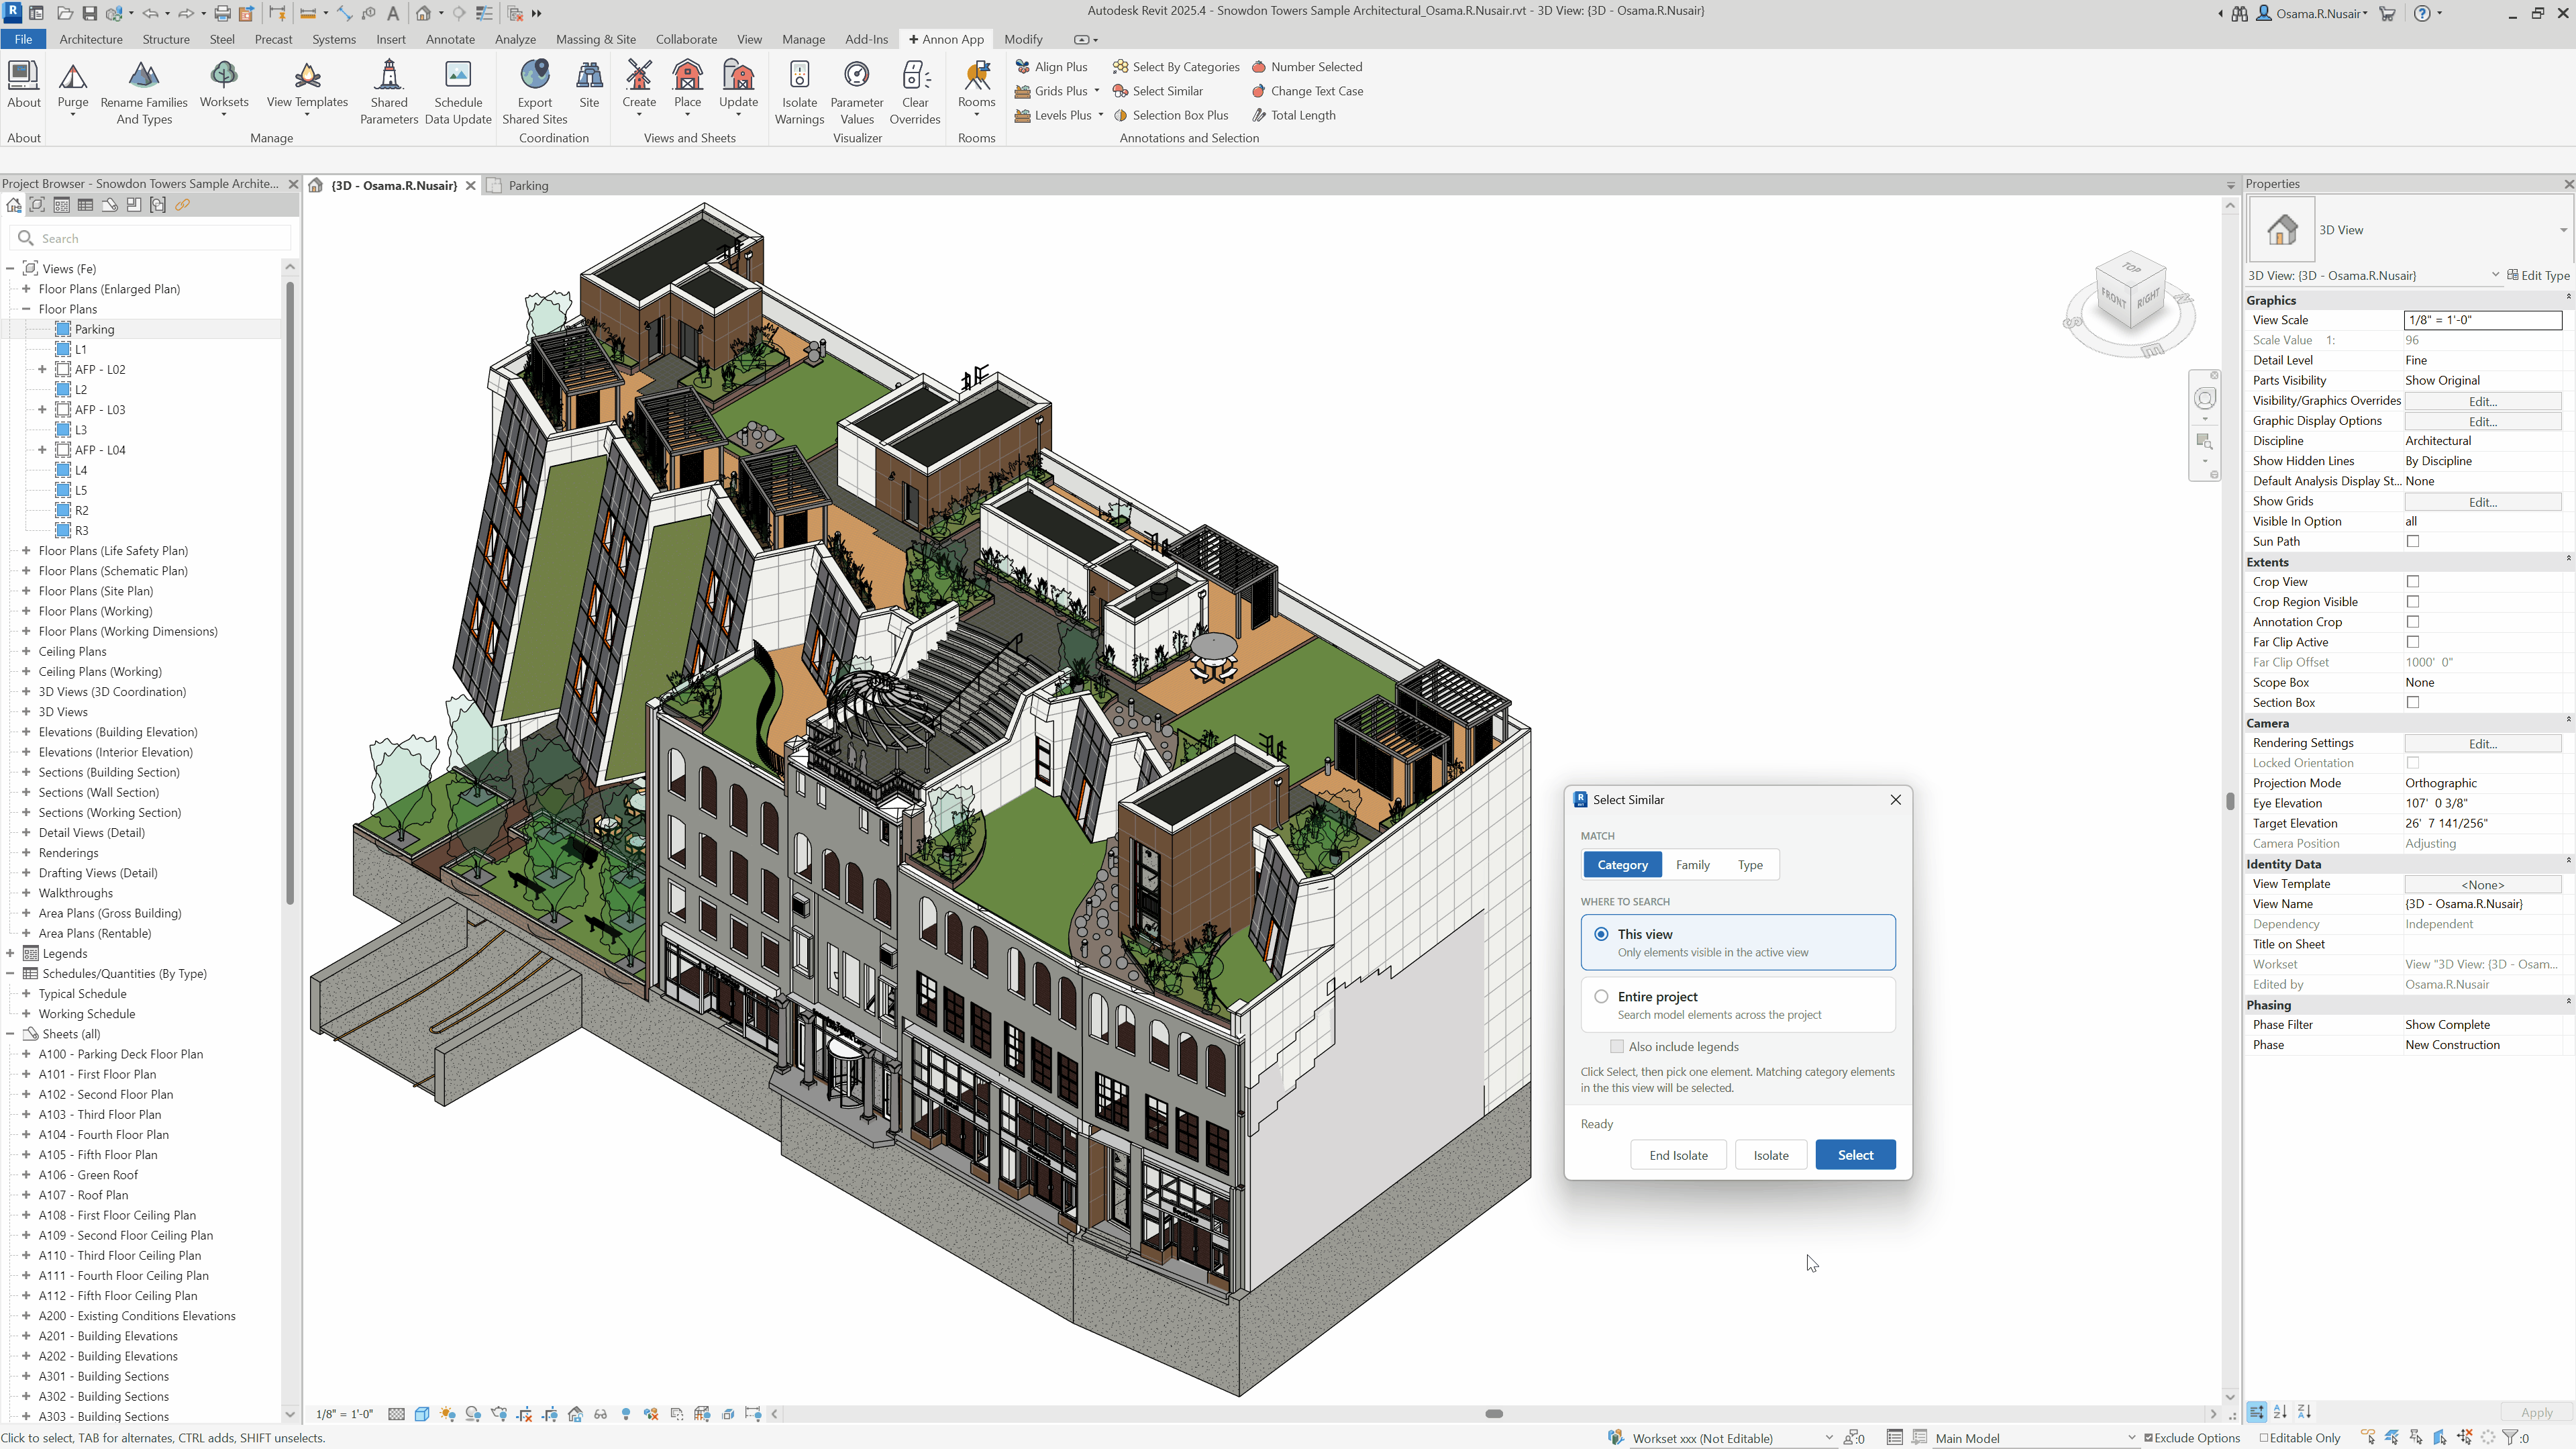Click the Total Length tool
Image resolution: width=2576 pixels, height=1449 pixels.
(x=1293, y=115)
